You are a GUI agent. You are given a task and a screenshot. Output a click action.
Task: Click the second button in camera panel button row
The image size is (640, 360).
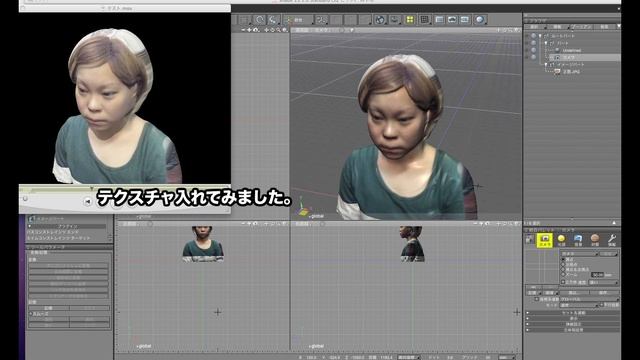point(551,293)
